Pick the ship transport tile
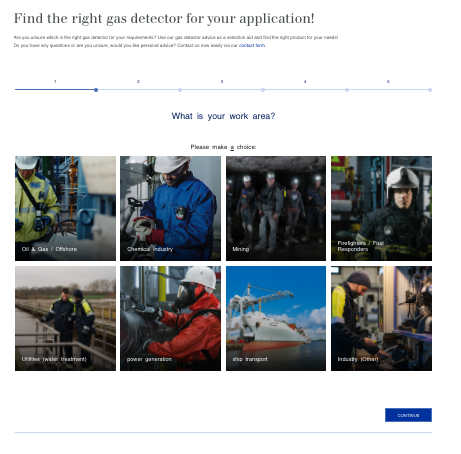461x454 pixels. coord(276,318)
